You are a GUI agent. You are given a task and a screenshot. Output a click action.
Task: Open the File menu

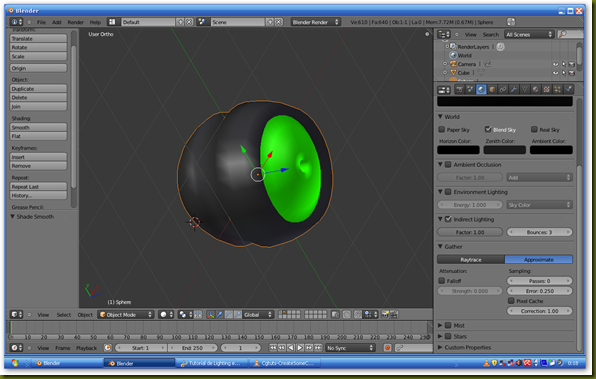(41, 22)
